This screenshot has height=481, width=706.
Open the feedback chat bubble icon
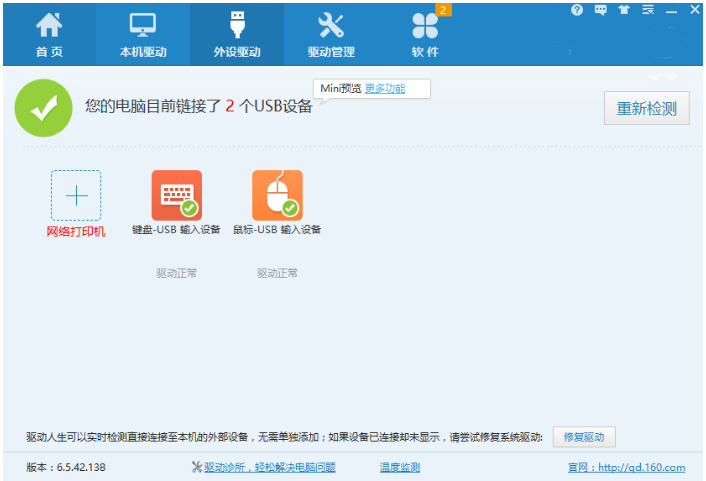601,10
